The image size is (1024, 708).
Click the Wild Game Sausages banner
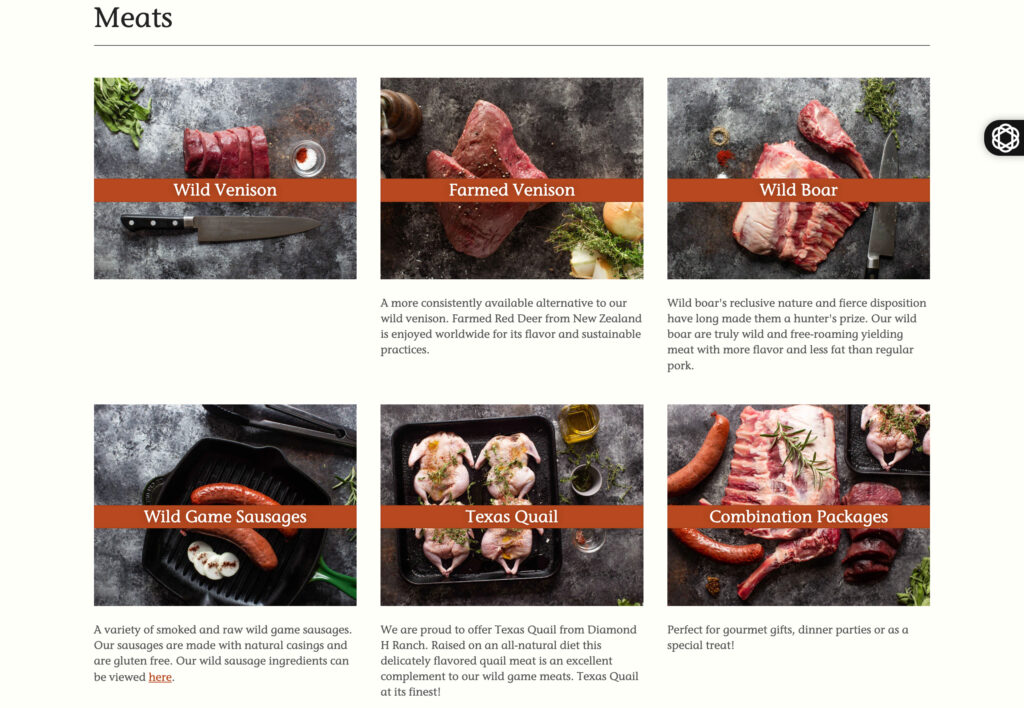[x=225, y=517]
